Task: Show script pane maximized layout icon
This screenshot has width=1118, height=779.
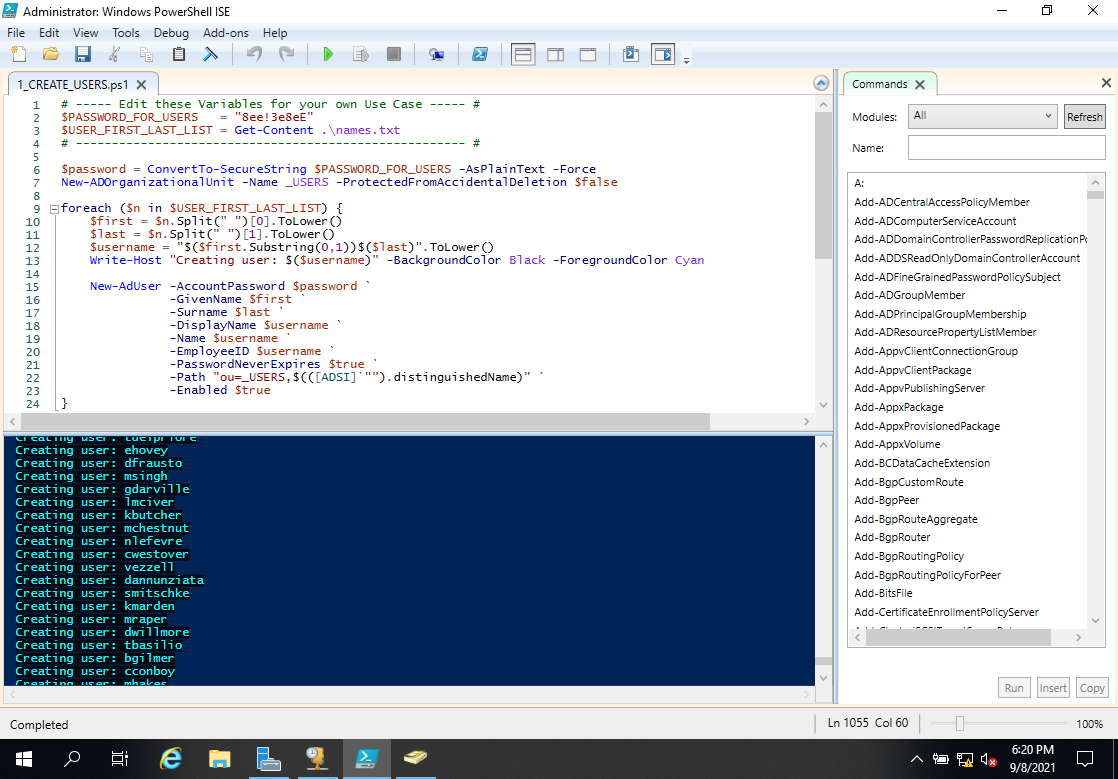Action: pyautogui.click(x=588, y=54)
